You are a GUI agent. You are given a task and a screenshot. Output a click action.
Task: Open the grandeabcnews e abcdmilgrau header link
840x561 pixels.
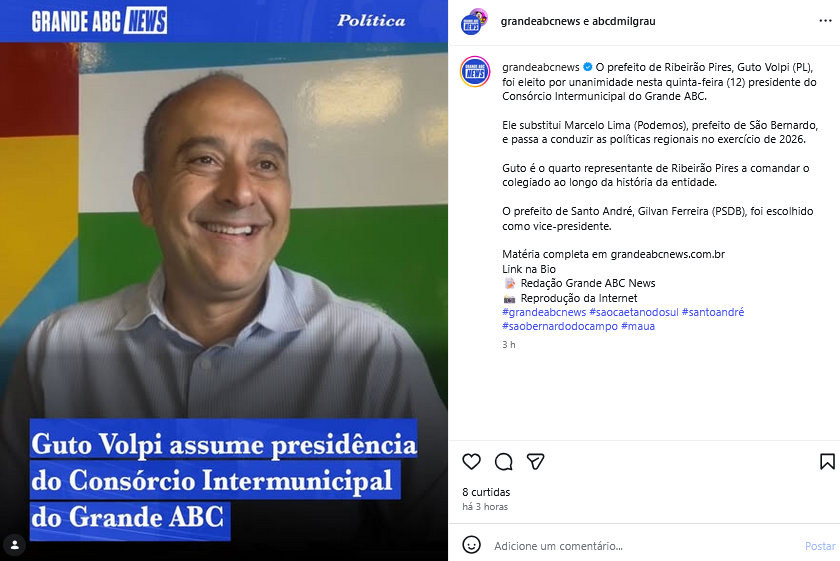pos(578,21)
